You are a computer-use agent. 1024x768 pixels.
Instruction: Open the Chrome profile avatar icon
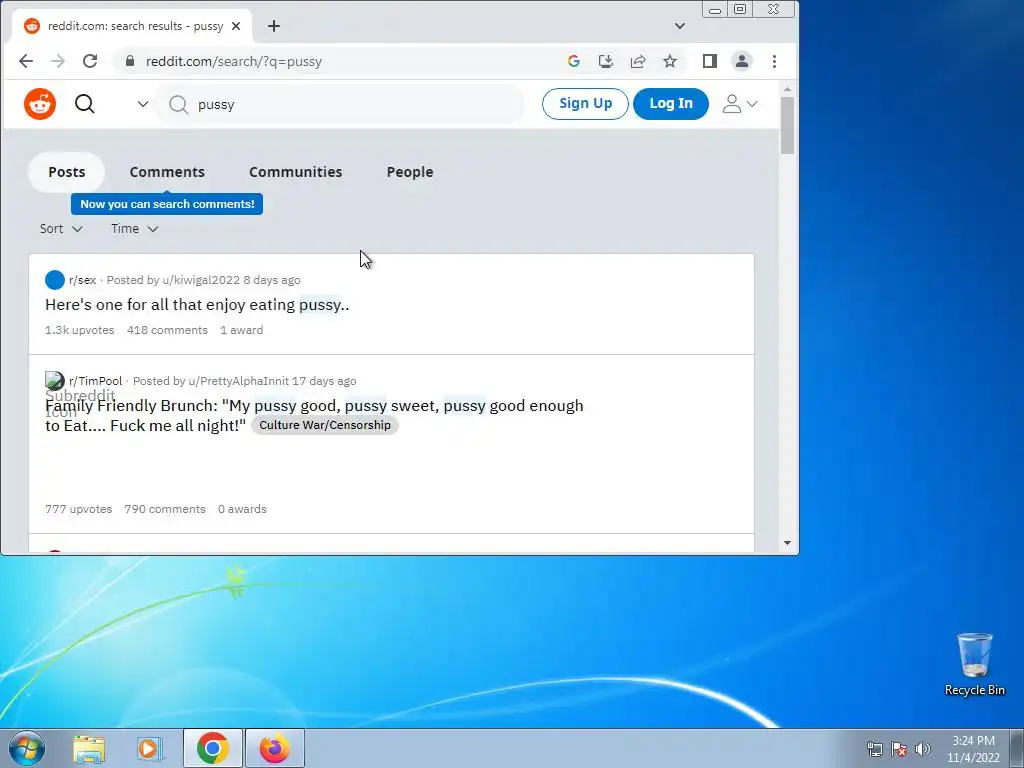click(742, 61)
